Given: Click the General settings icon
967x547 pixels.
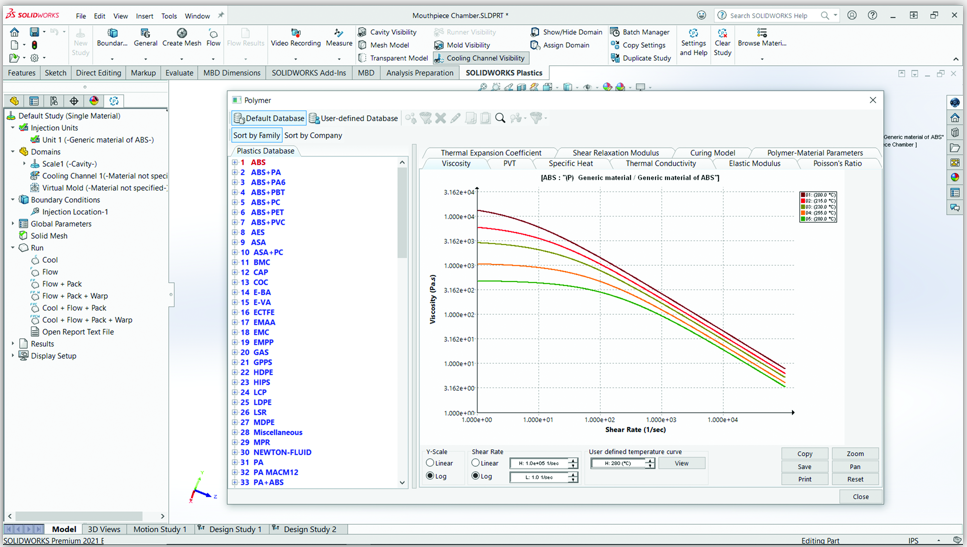Looking at the screenshot, I should coord(146,38).
